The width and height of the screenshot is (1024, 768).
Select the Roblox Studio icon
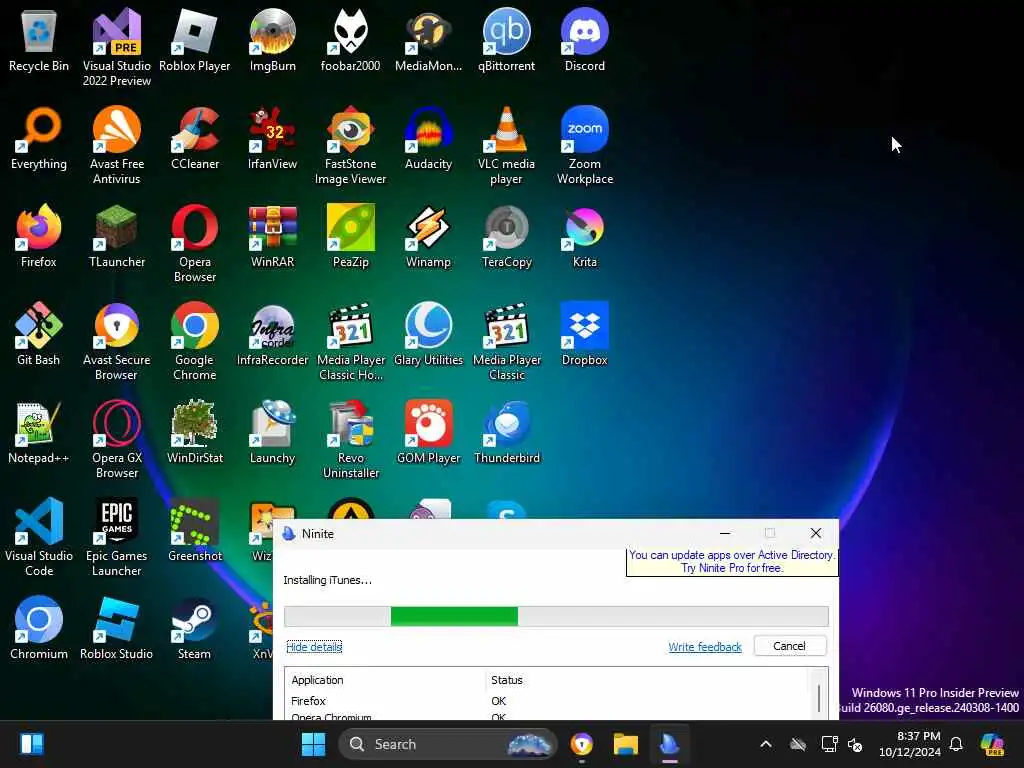tap(116, 628)
